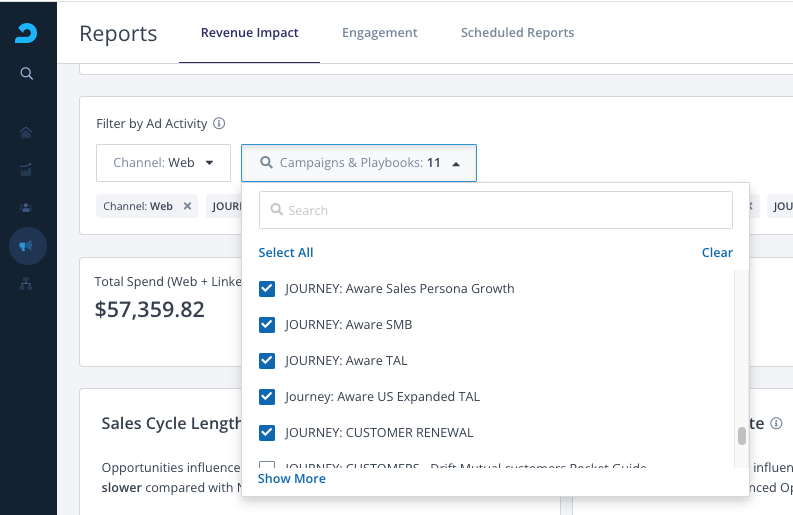This screenshot has width=793, height=515.
Task: Collapse the Campaigns & Playbooks dropdown
Action: coord(359,163)
